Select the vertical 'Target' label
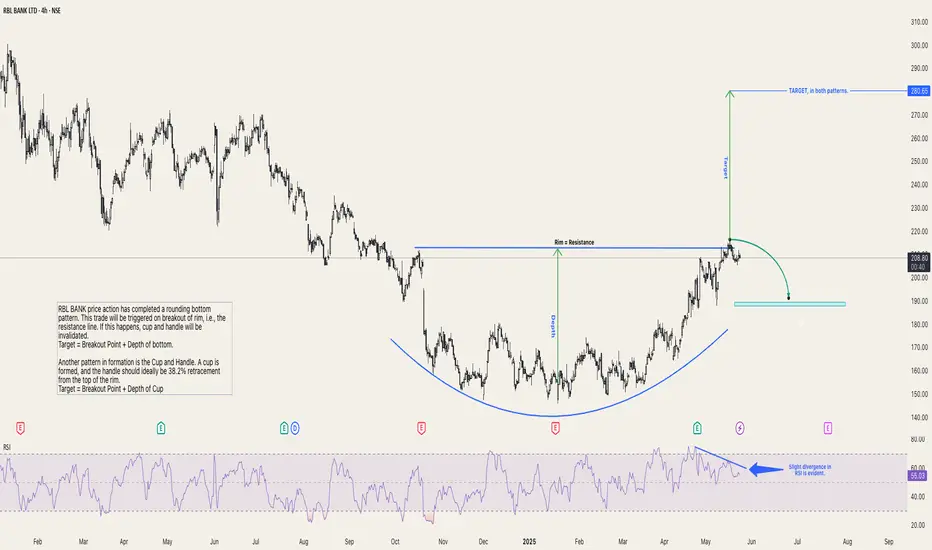 coord(725,168)
